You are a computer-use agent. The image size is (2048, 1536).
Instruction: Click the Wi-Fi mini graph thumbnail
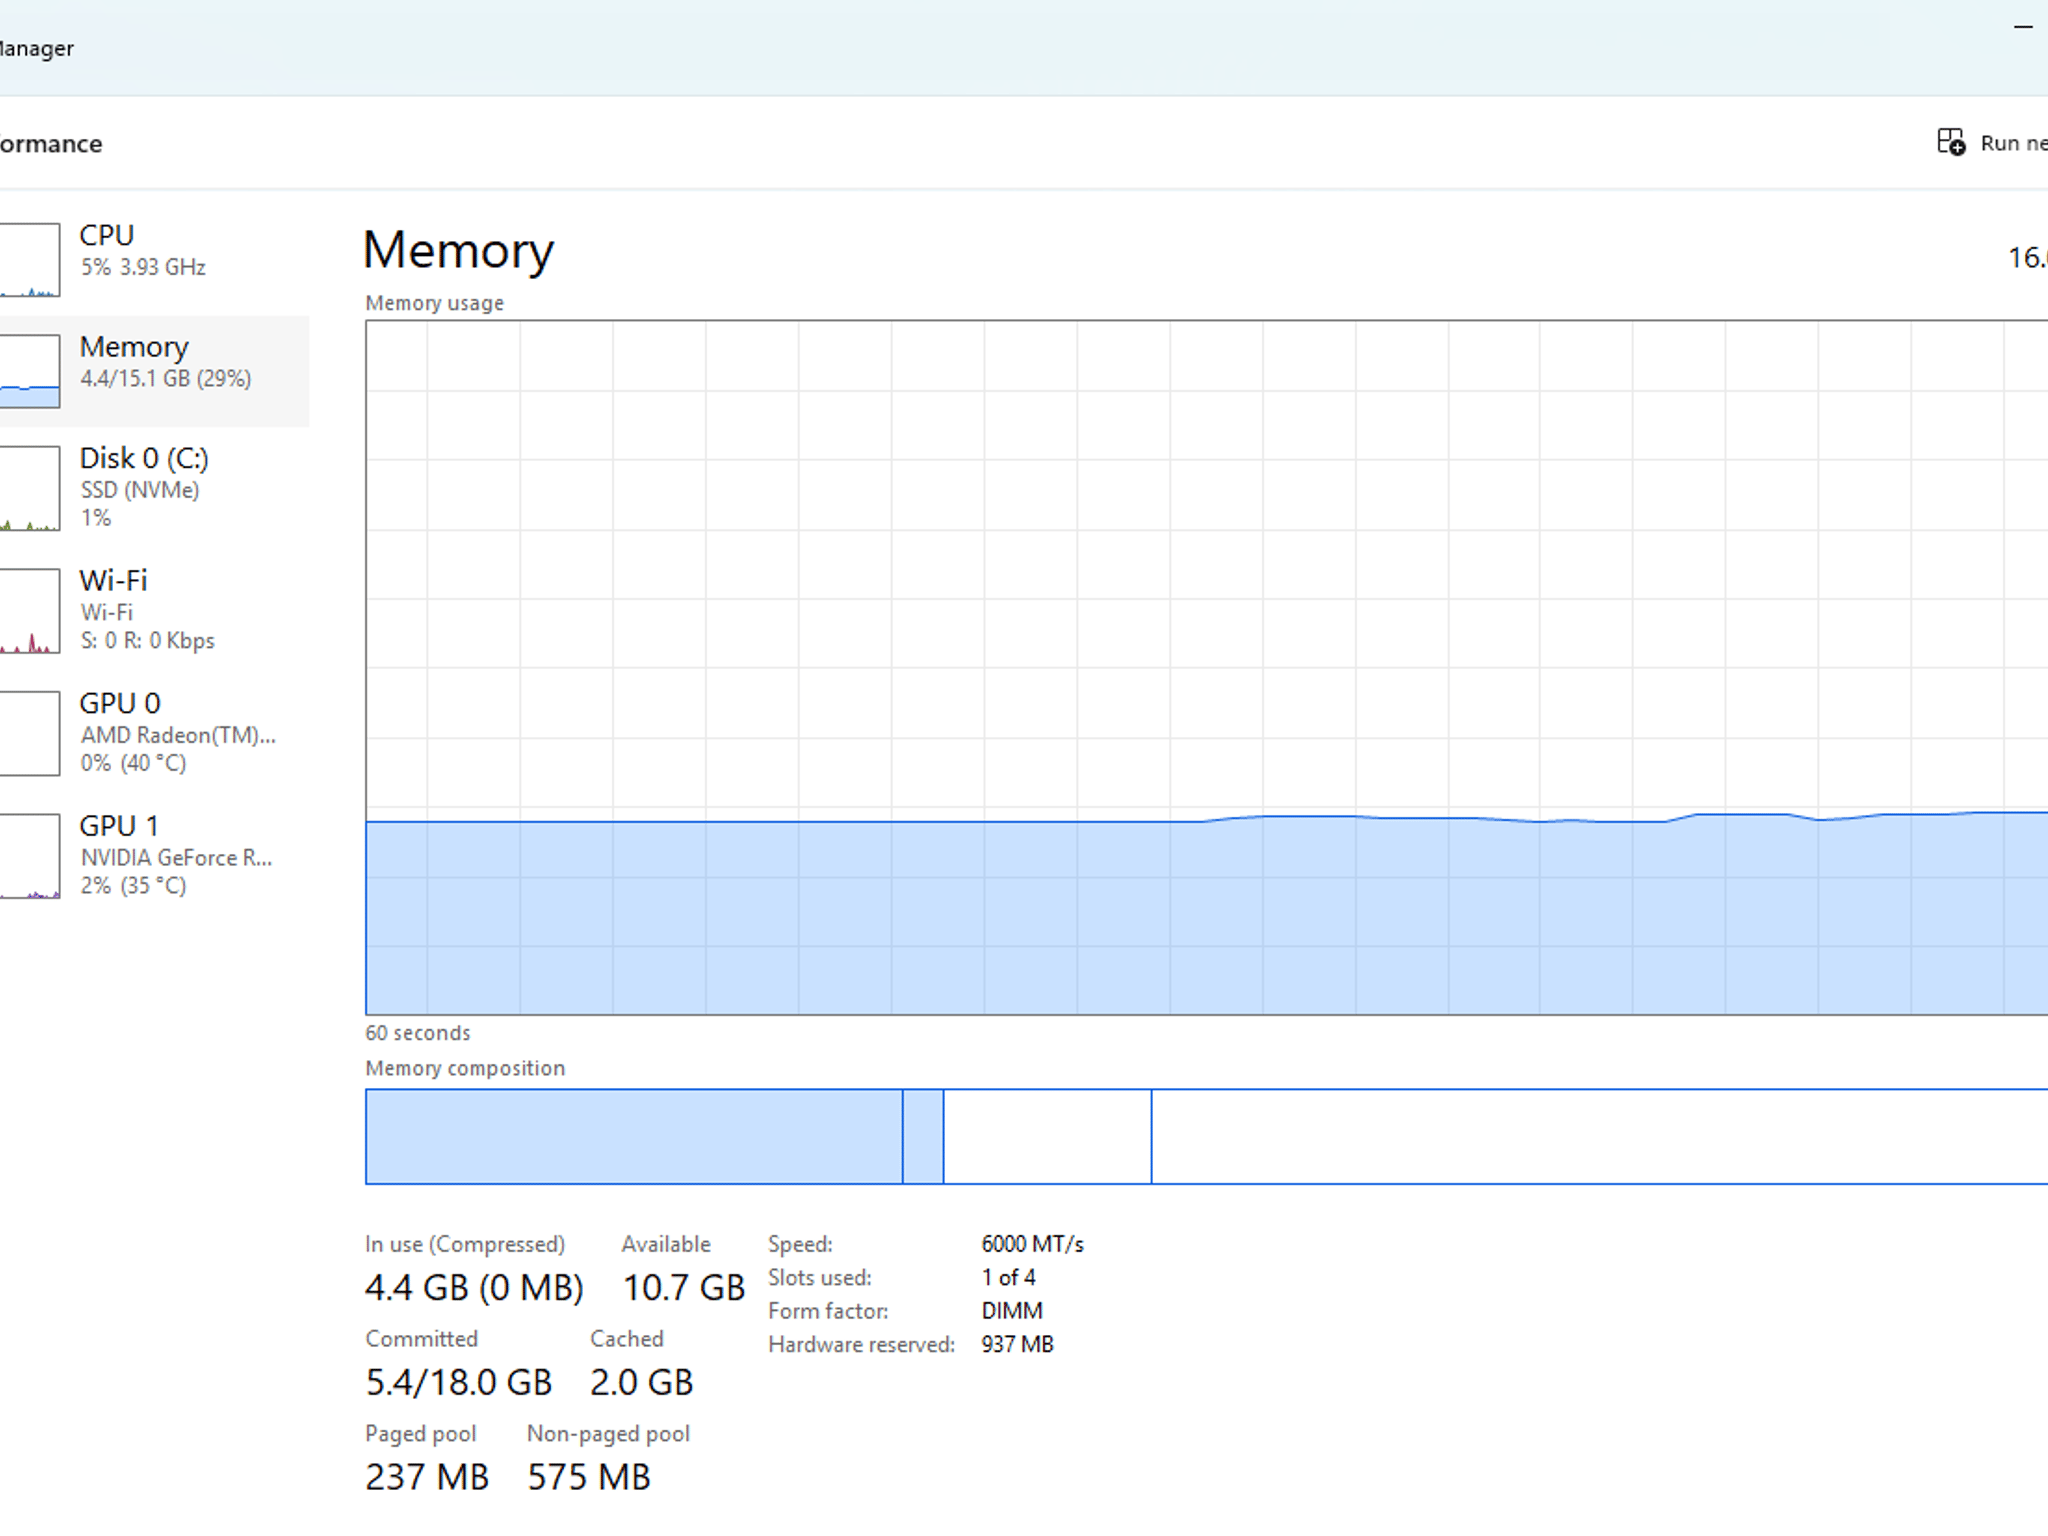click(x=29, y=611)
